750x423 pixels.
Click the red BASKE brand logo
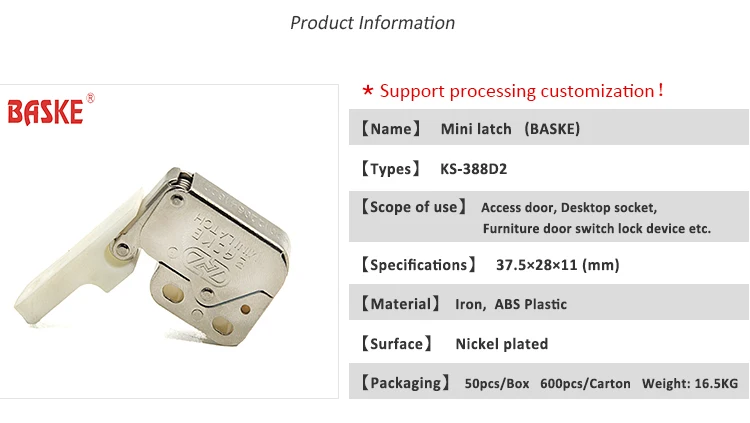(46, 110)
